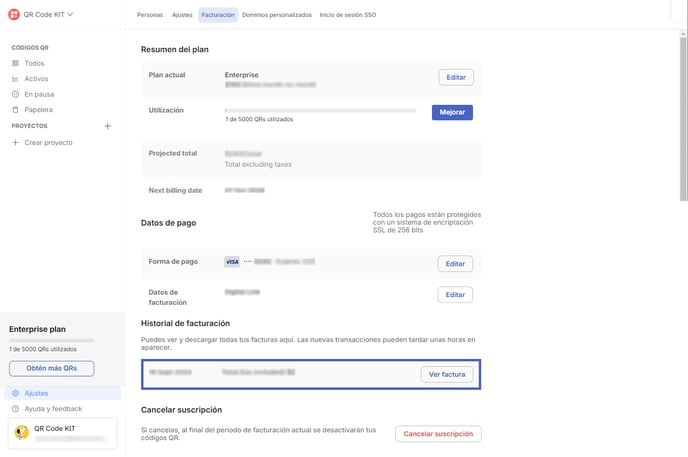Edit Datos de facturación details

click(455, 295)
